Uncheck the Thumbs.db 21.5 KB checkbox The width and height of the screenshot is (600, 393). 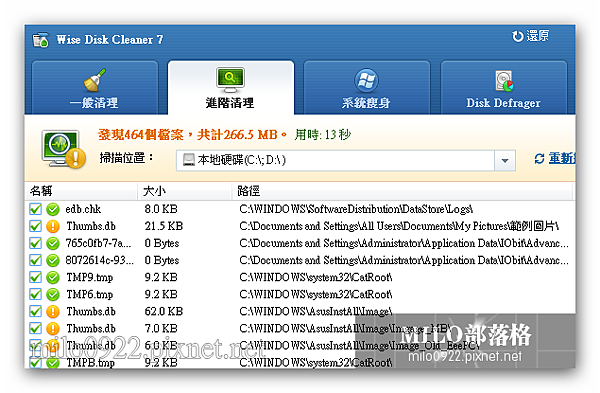click(36, 226)
